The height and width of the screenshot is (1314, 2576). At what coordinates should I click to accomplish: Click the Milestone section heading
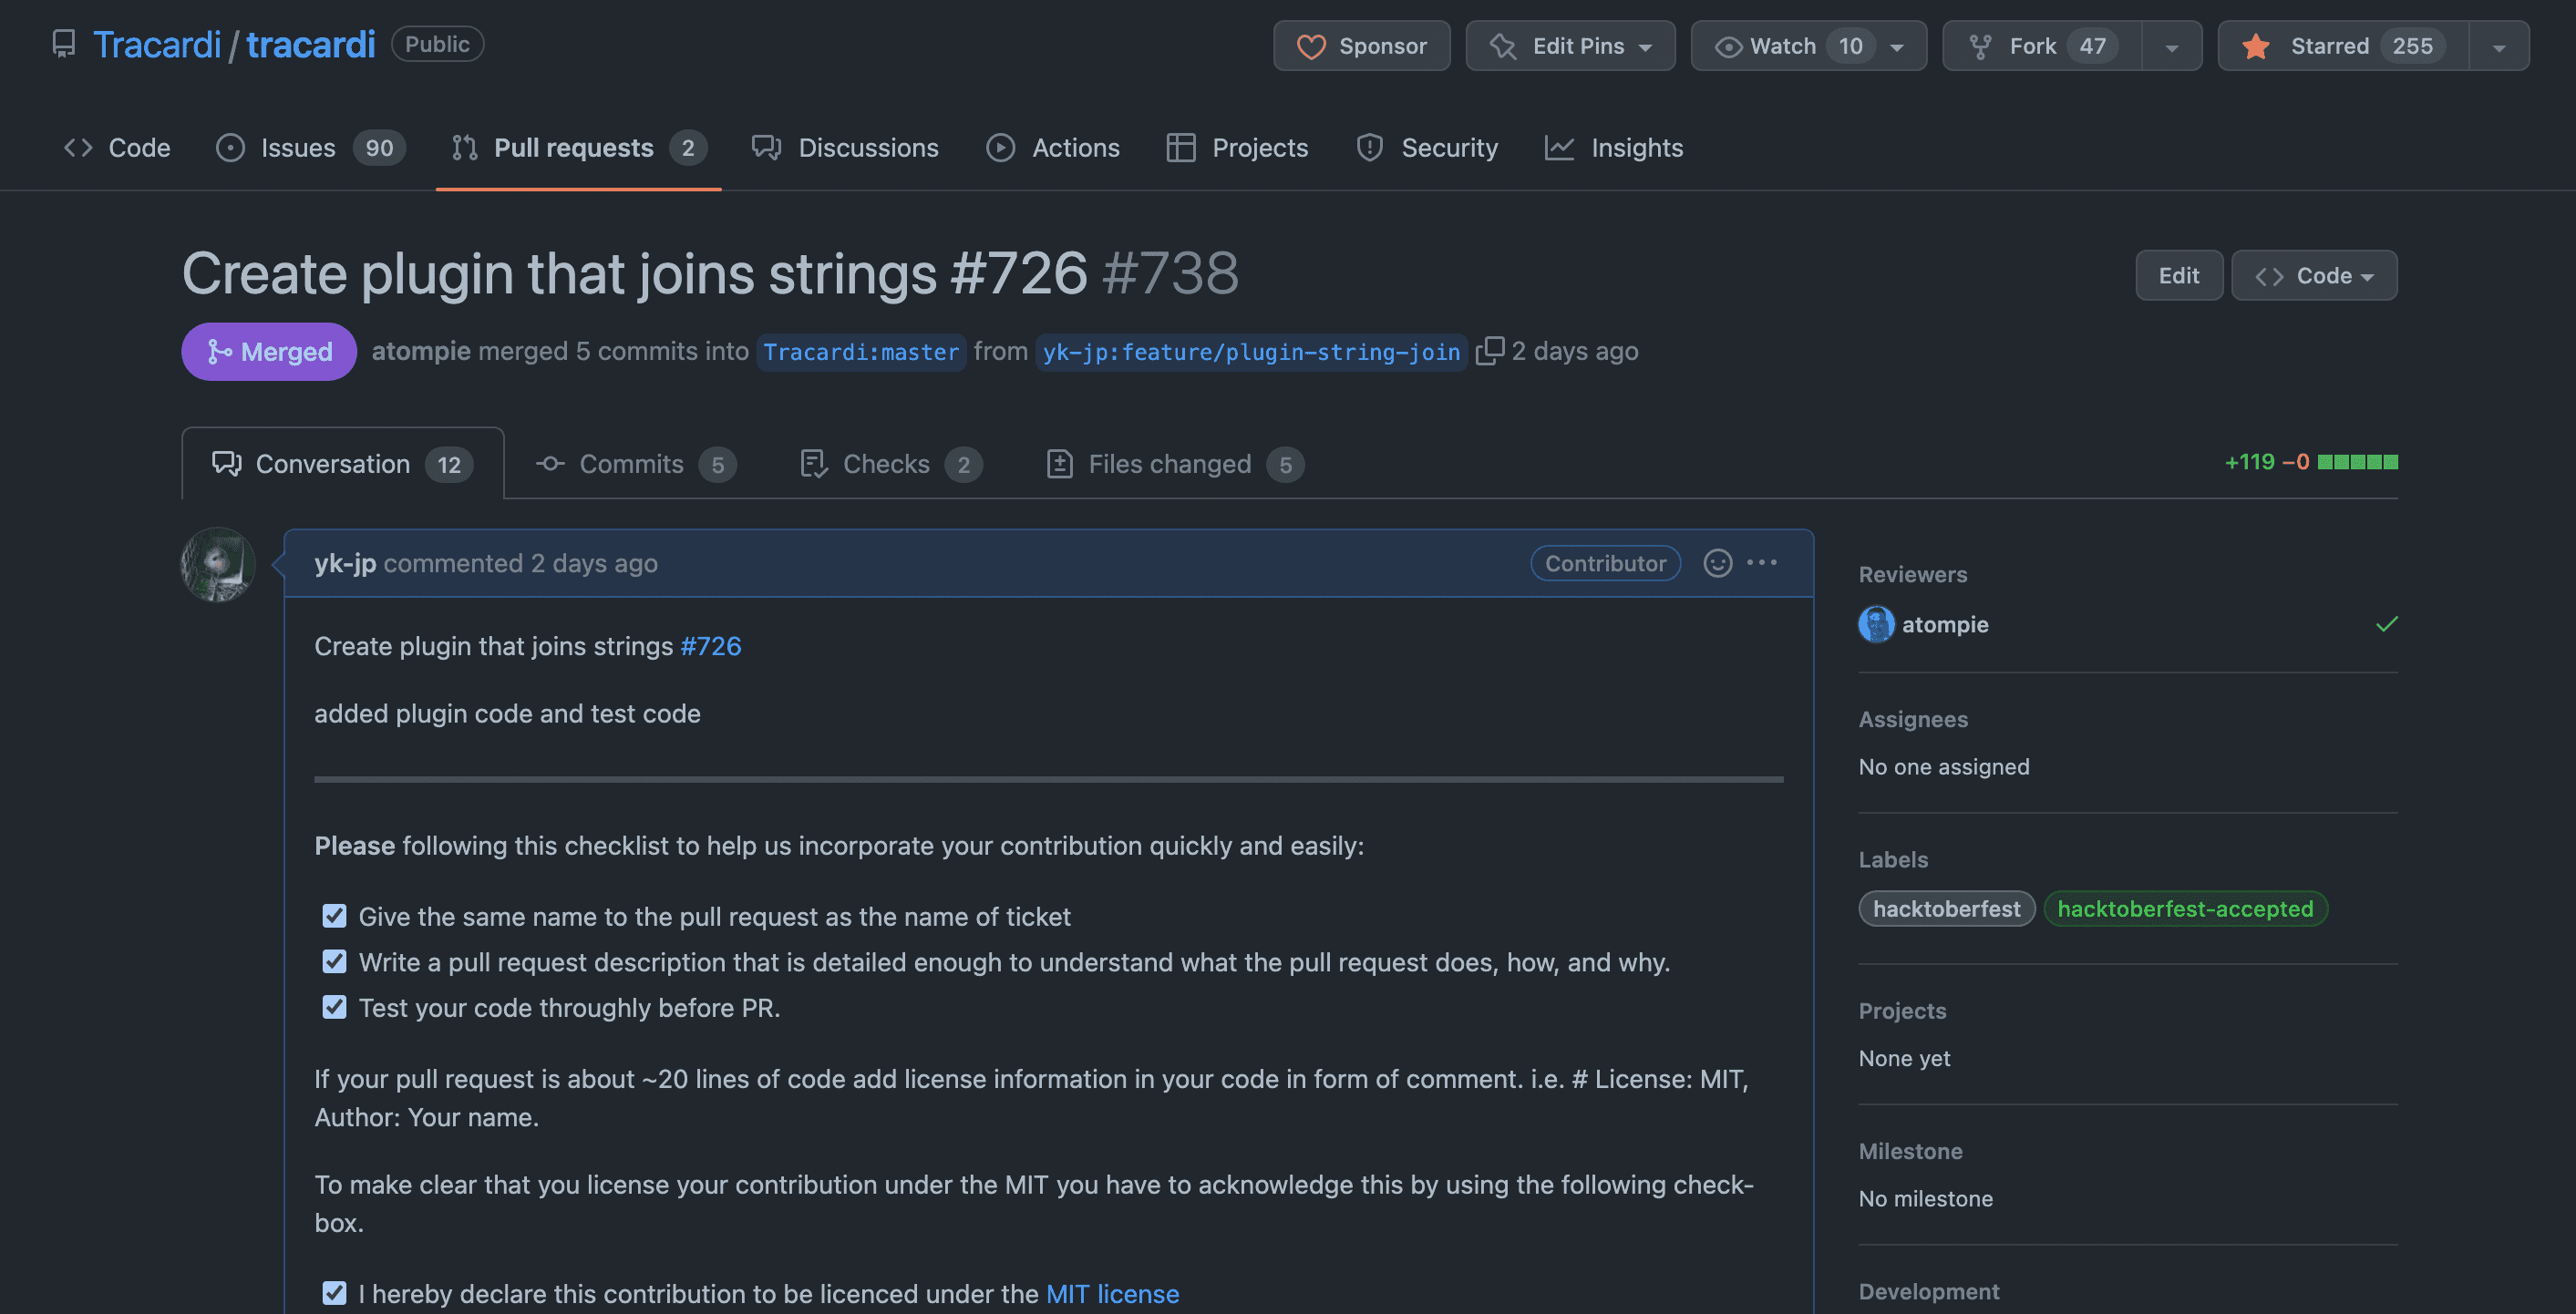point(1910,1151)
